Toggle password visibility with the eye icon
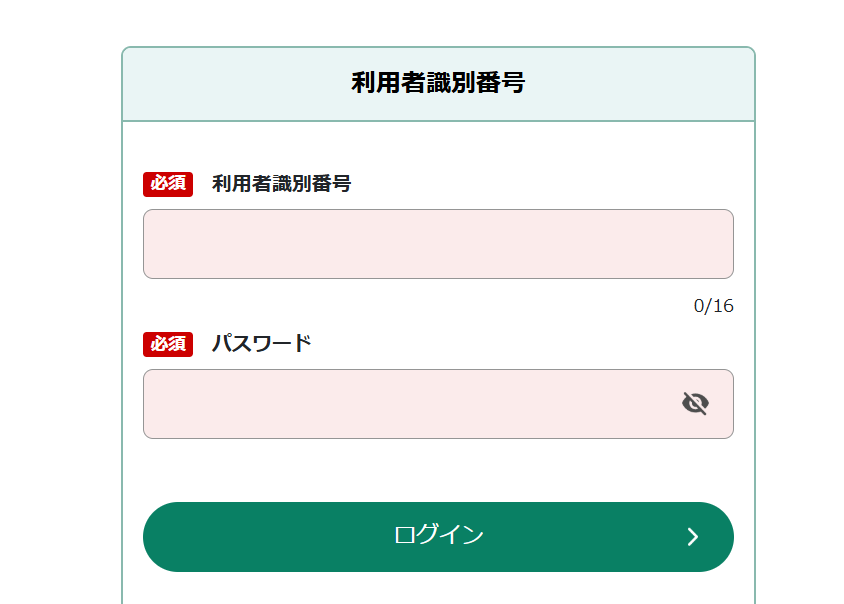 coord(695,403)
